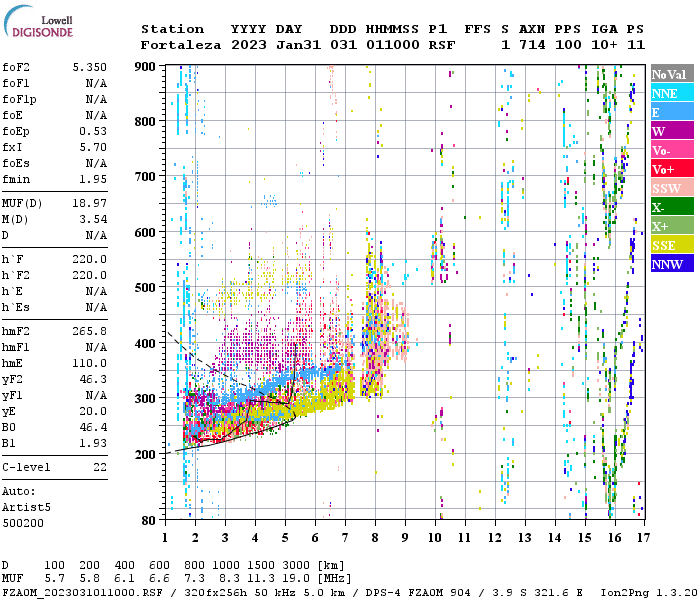Click the 500 km height axis label
Screen dimensions: 700x600
tap(145, 288)
